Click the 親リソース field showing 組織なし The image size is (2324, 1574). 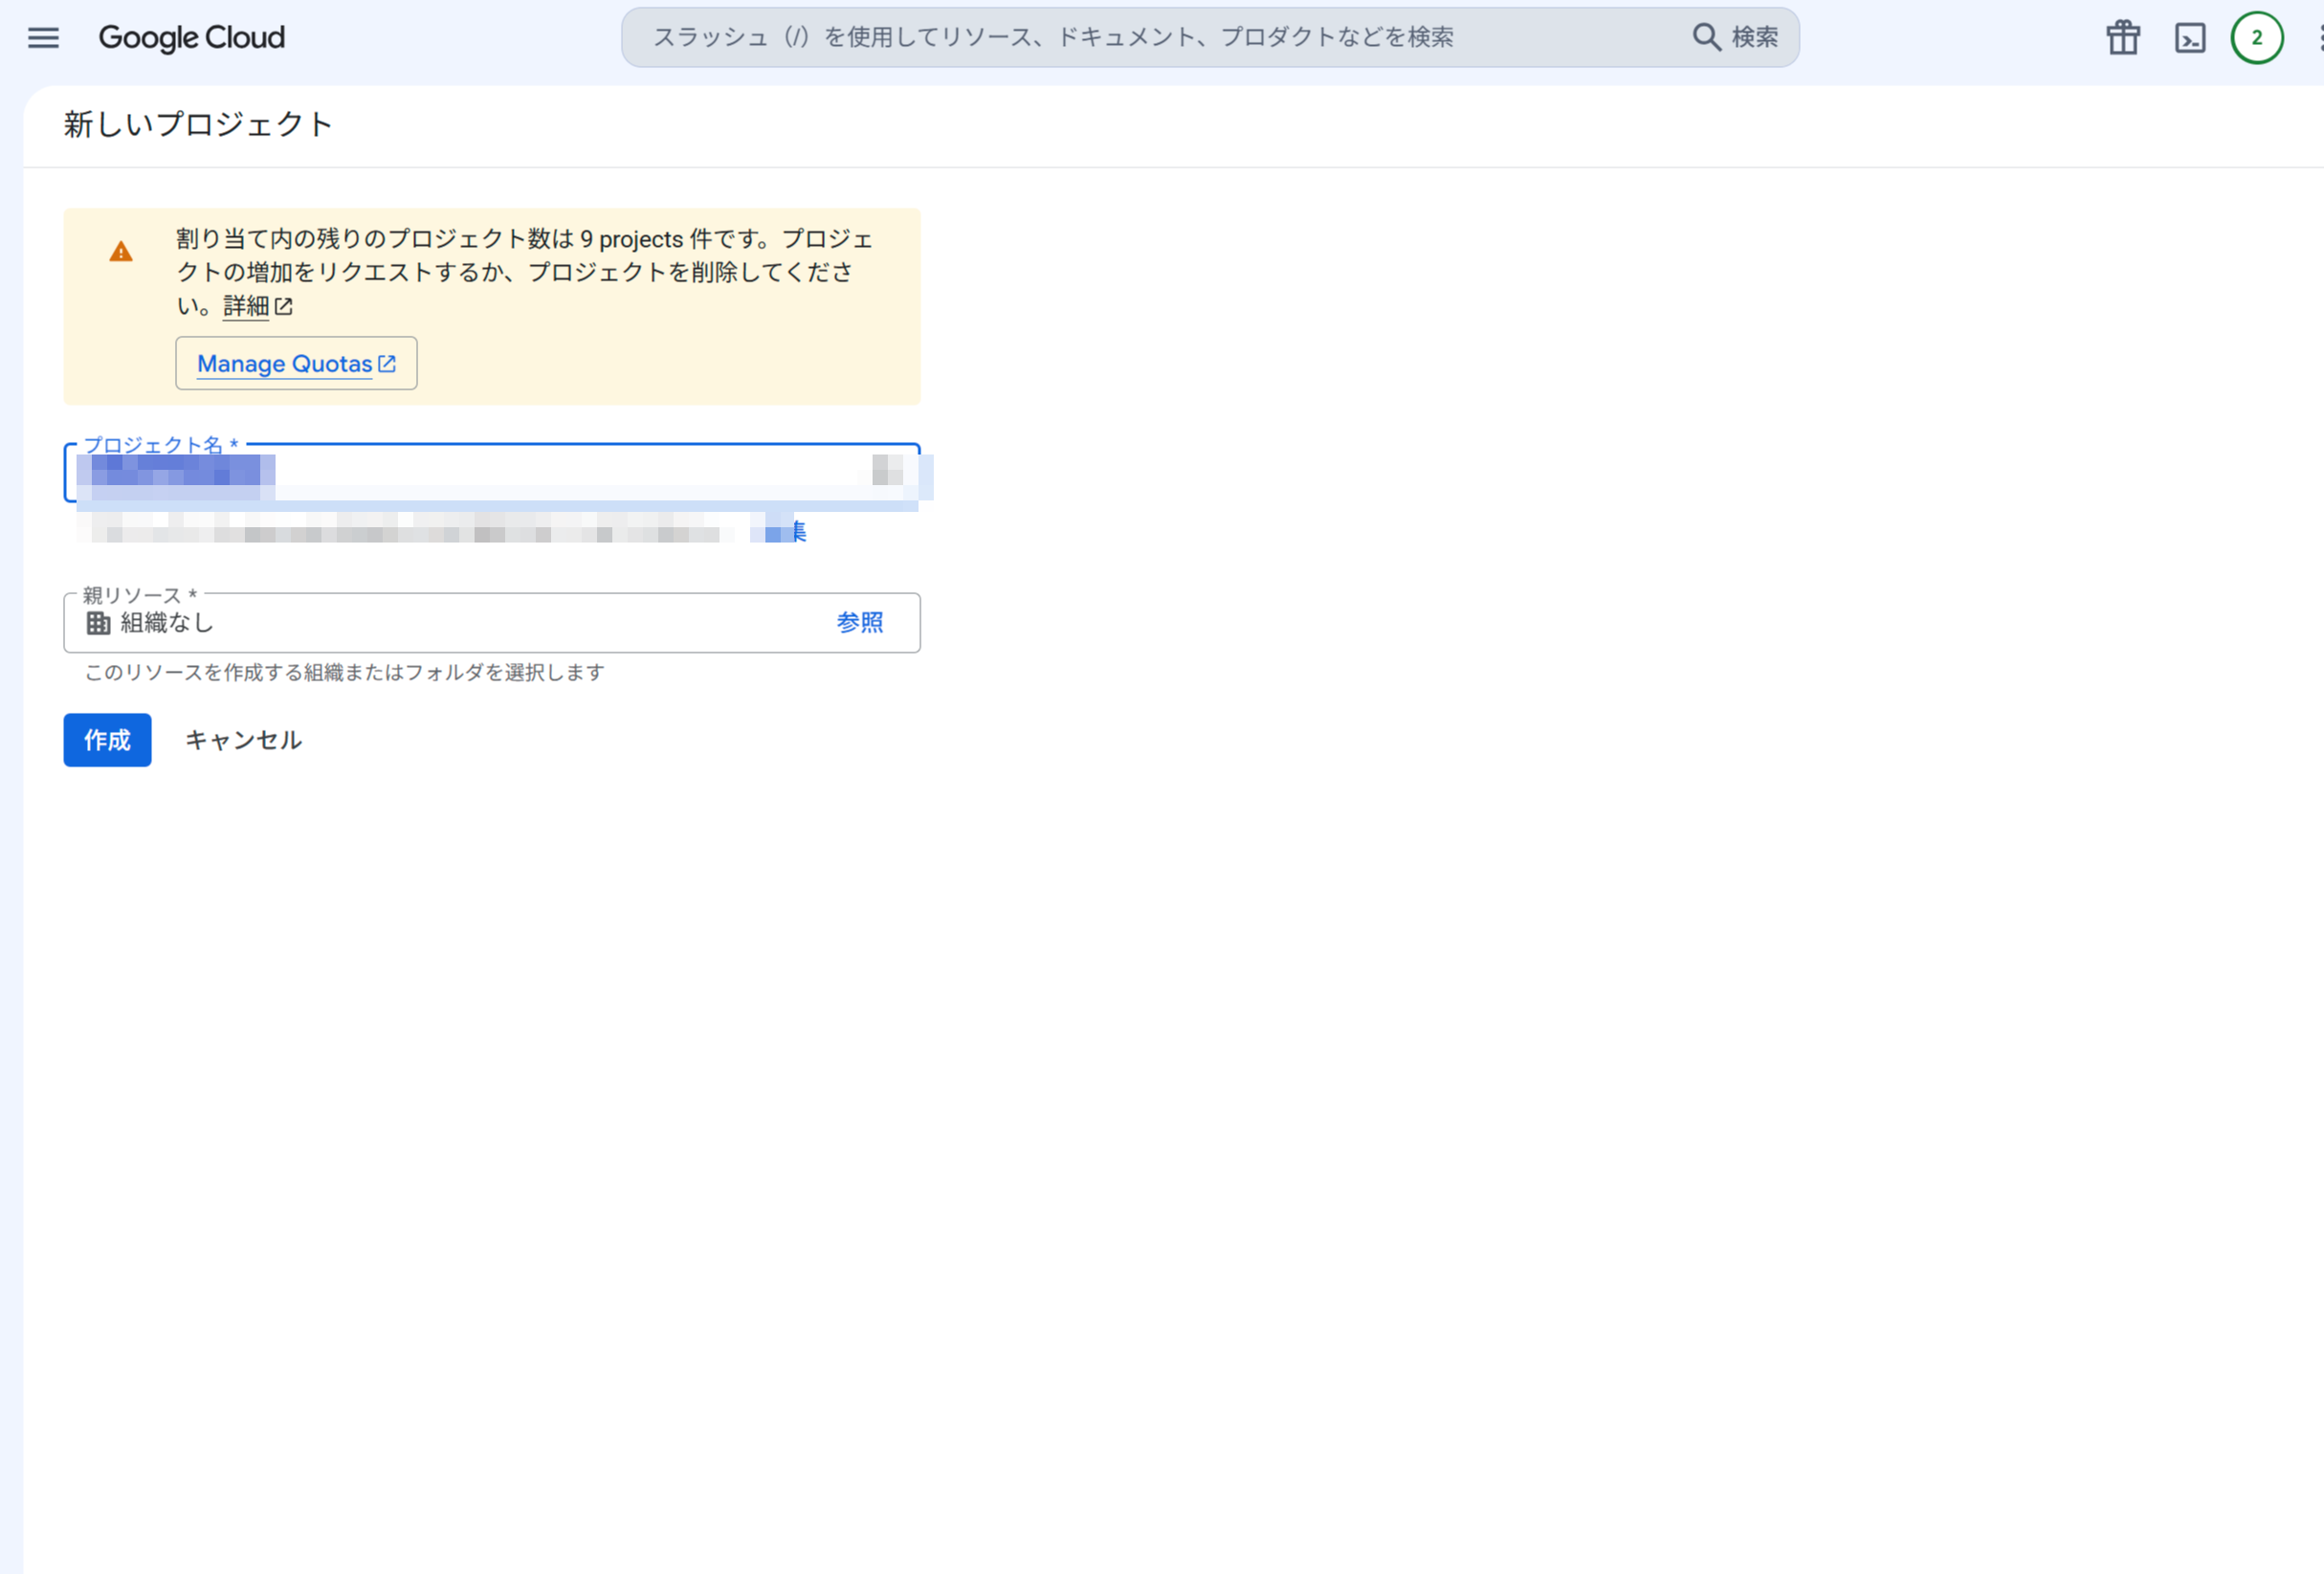point(492,623)
